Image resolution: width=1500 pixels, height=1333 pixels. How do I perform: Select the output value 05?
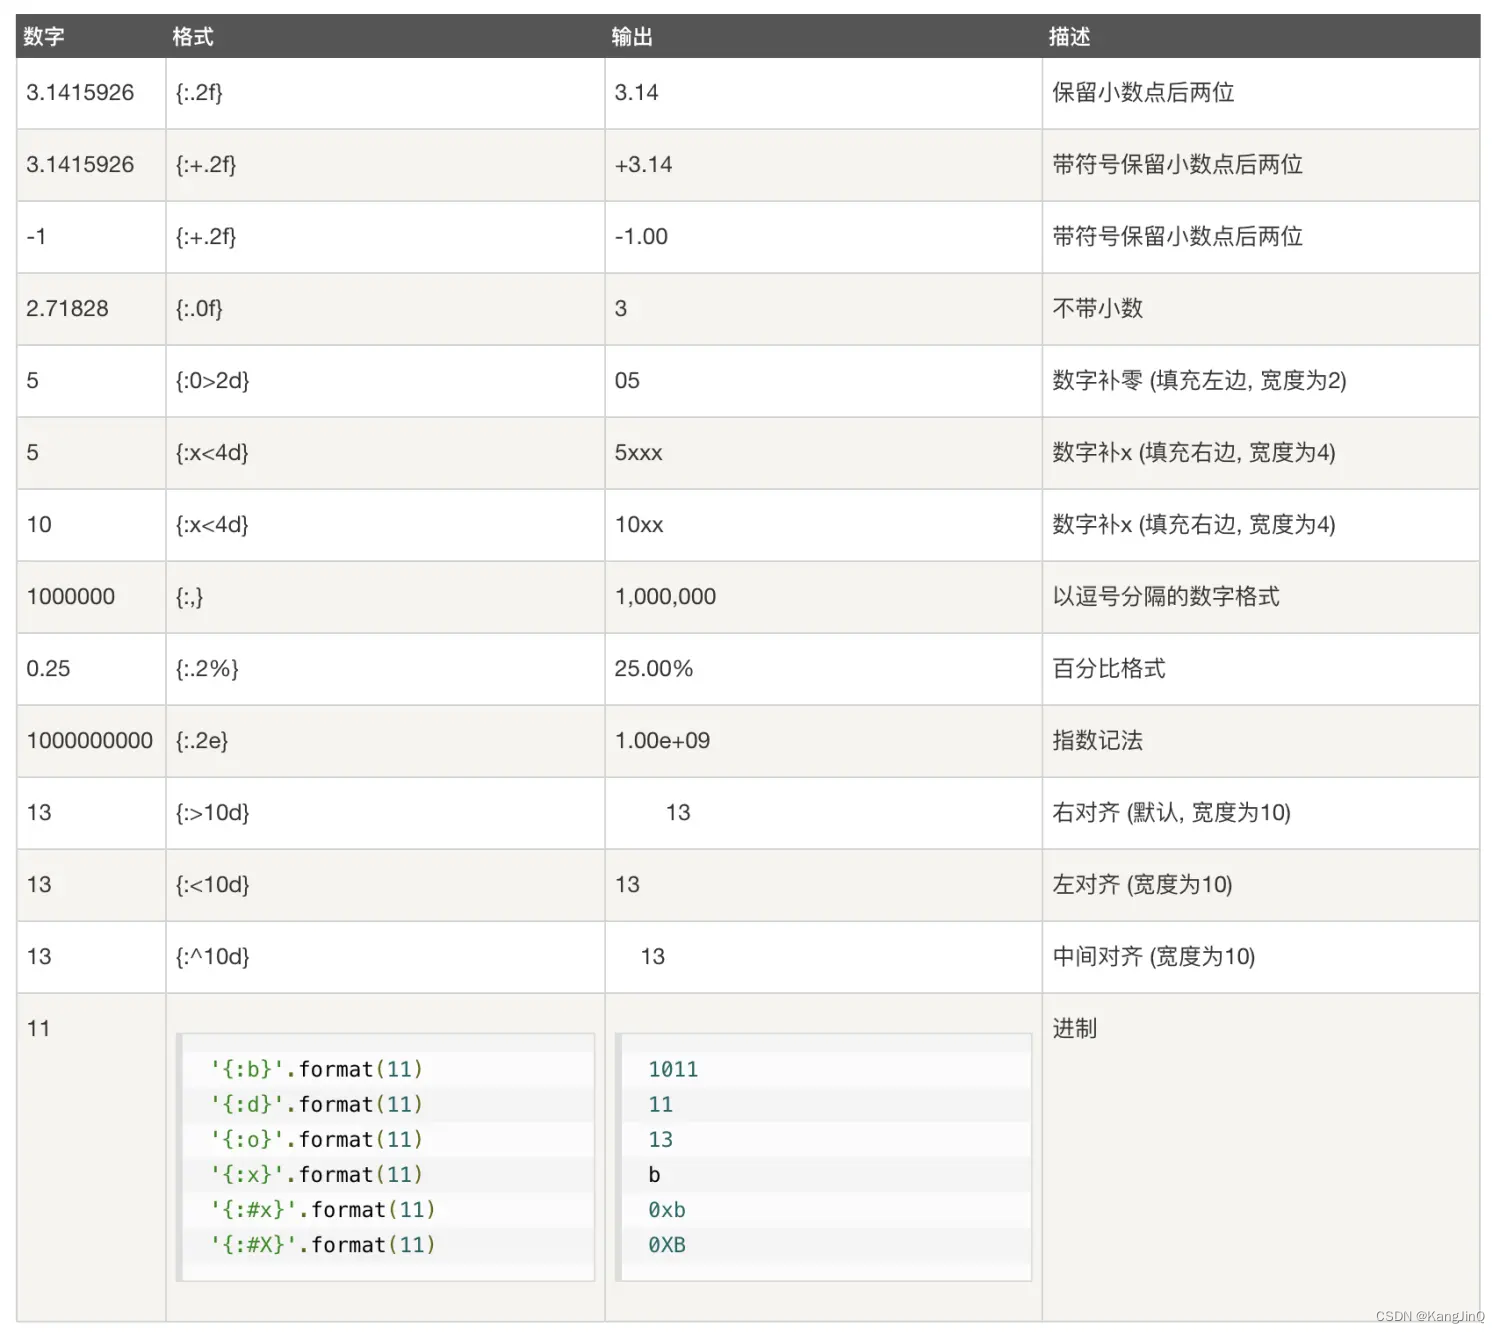tap(627, 381)
